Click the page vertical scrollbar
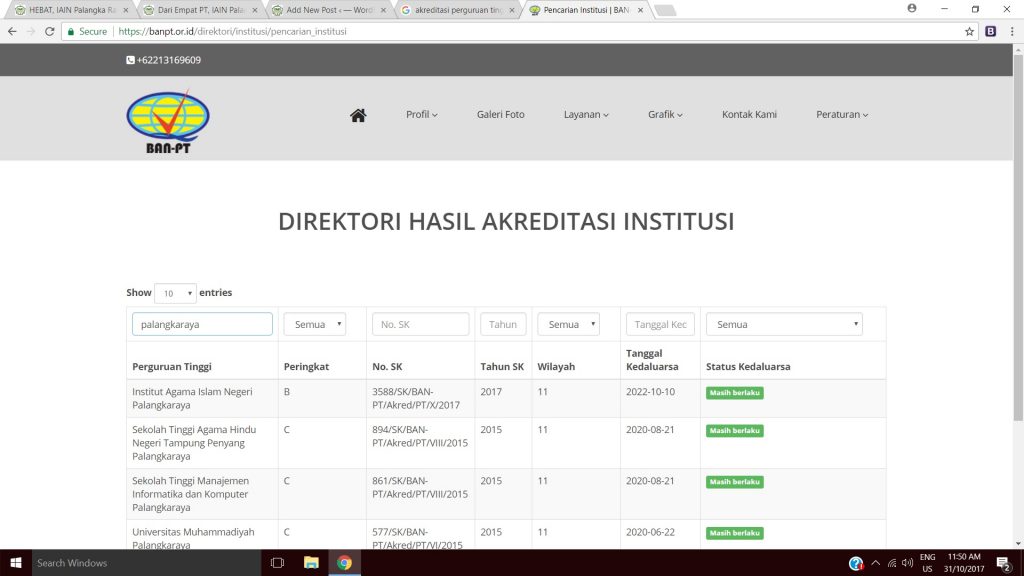Viewport: 1024px width, 576px height. click(x=1018, y=238)
